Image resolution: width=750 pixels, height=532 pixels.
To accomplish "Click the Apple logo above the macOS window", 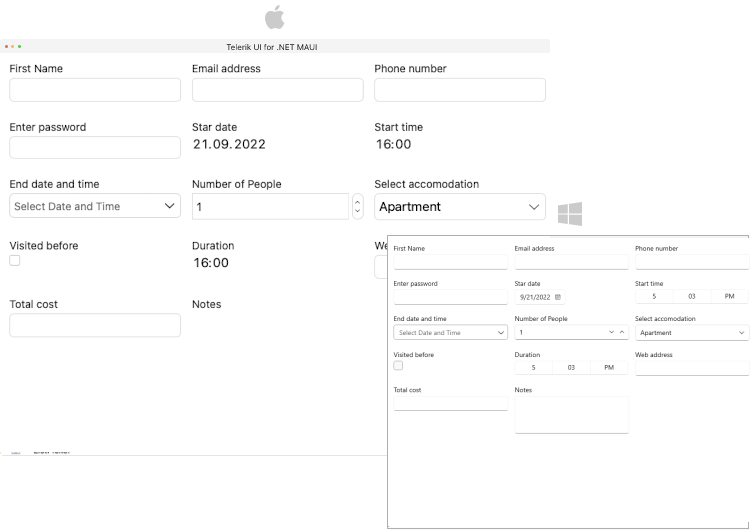I will 274,17.
